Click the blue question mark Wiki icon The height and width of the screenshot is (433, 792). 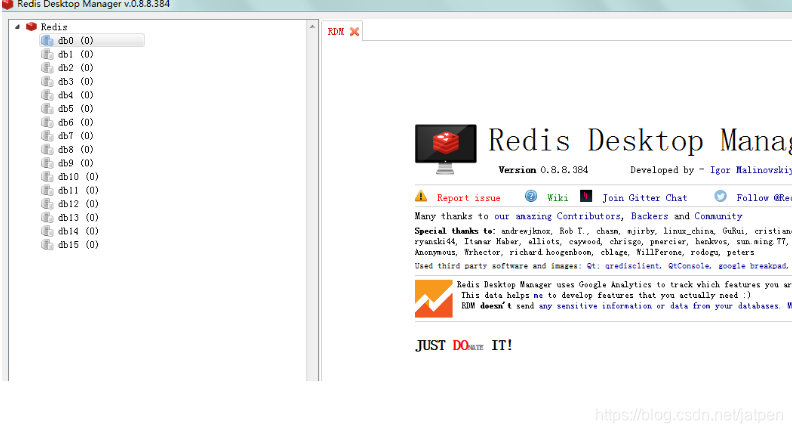click(x=531, y=196)
